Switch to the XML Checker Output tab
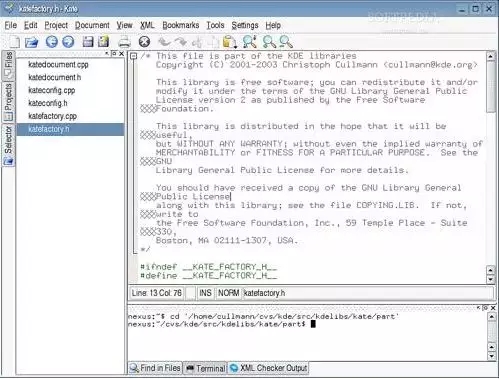Image resolution: width=499 pixels, height=379 pixels. point(268,368)
